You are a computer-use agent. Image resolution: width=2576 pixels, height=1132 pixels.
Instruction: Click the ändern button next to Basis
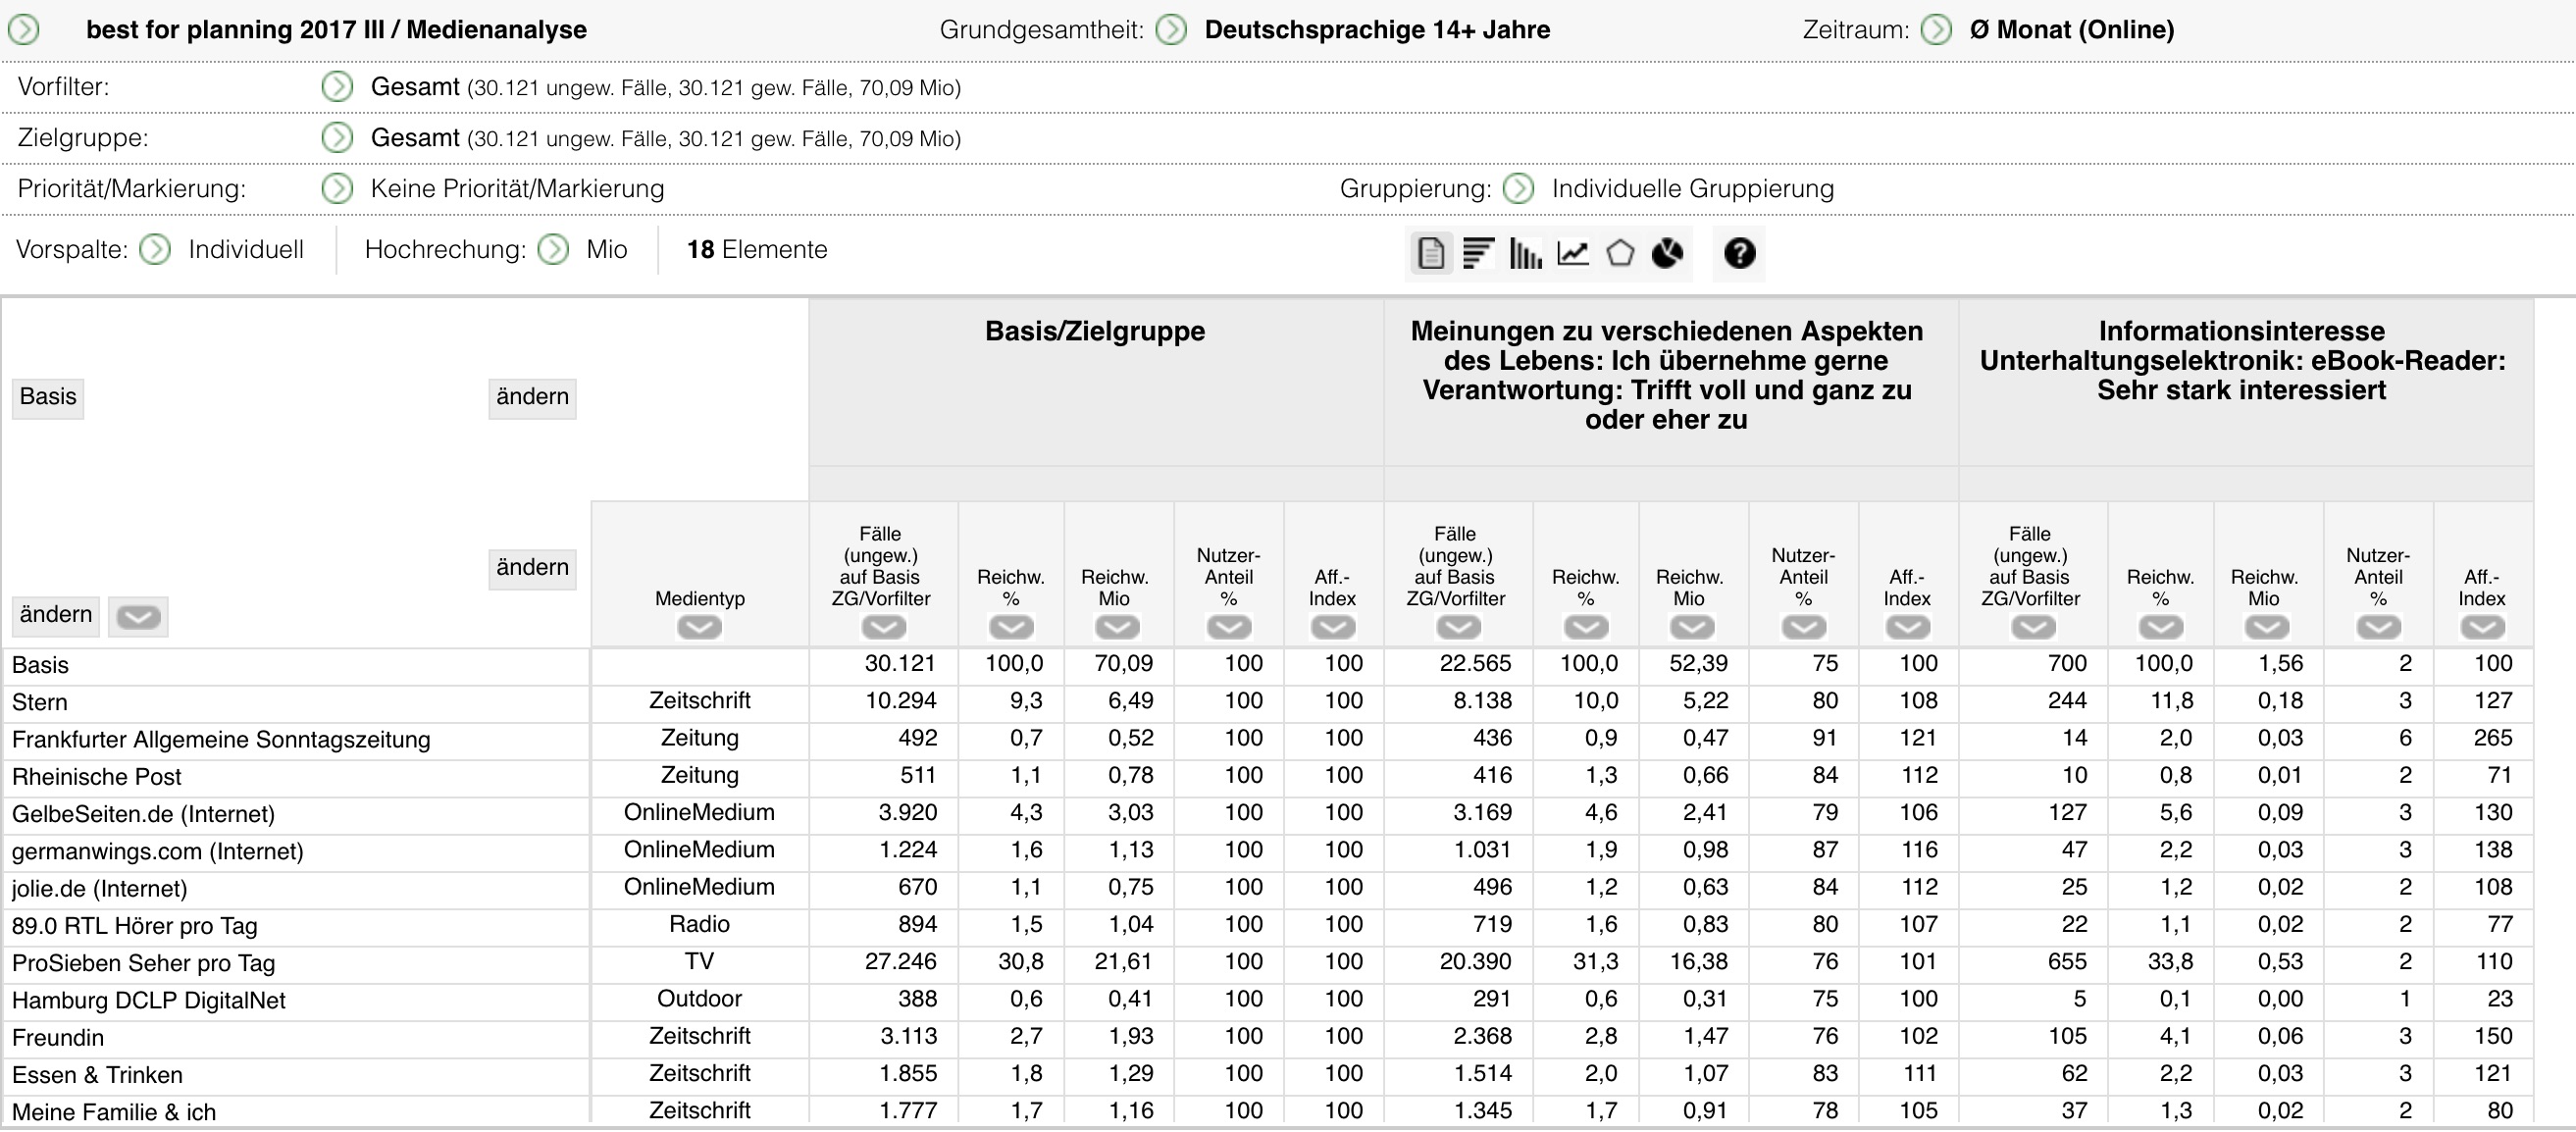coord(532,397)
